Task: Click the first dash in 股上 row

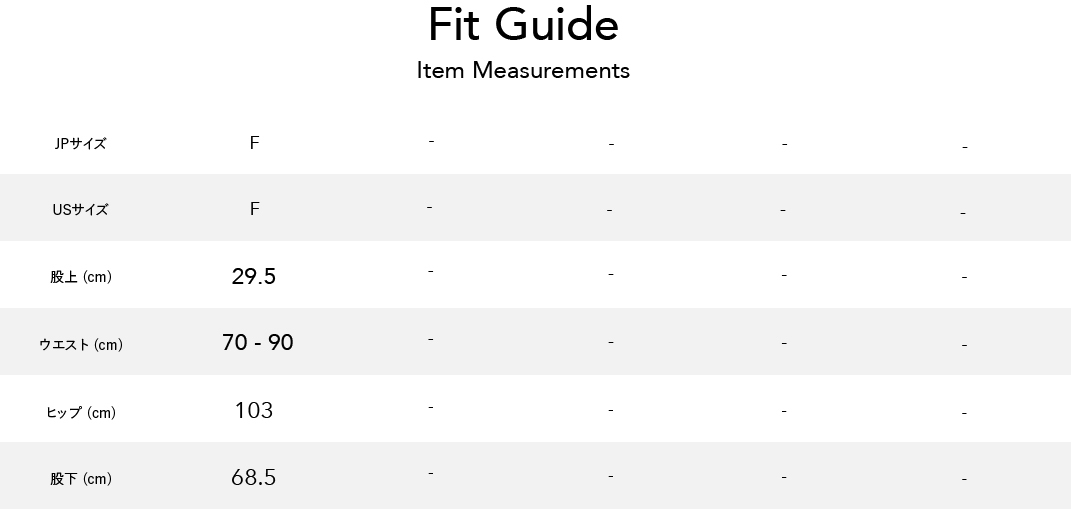Action: [431, 272]
